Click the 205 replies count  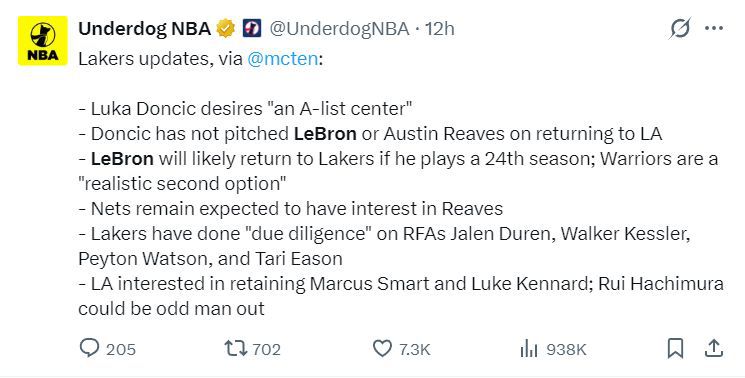point(121,350)
